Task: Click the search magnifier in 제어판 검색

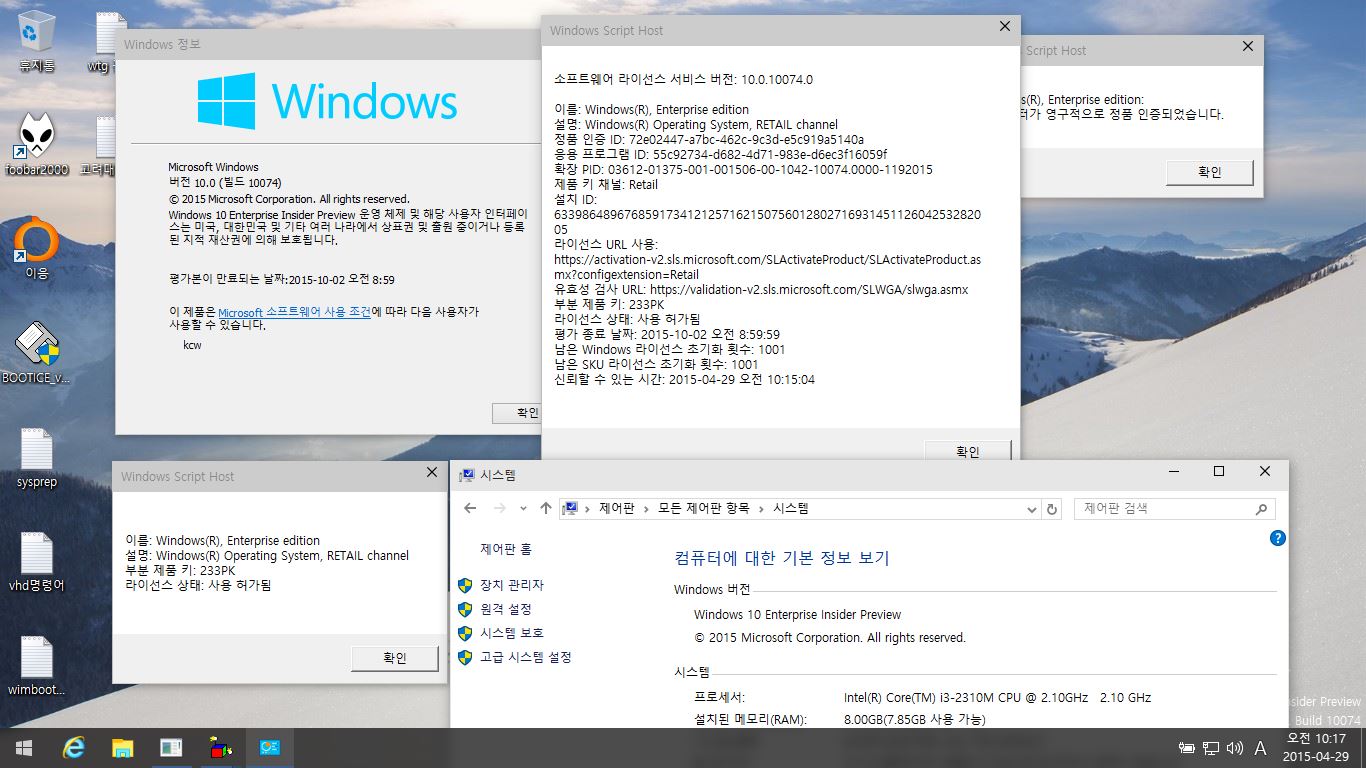Action: point(1261,509)
